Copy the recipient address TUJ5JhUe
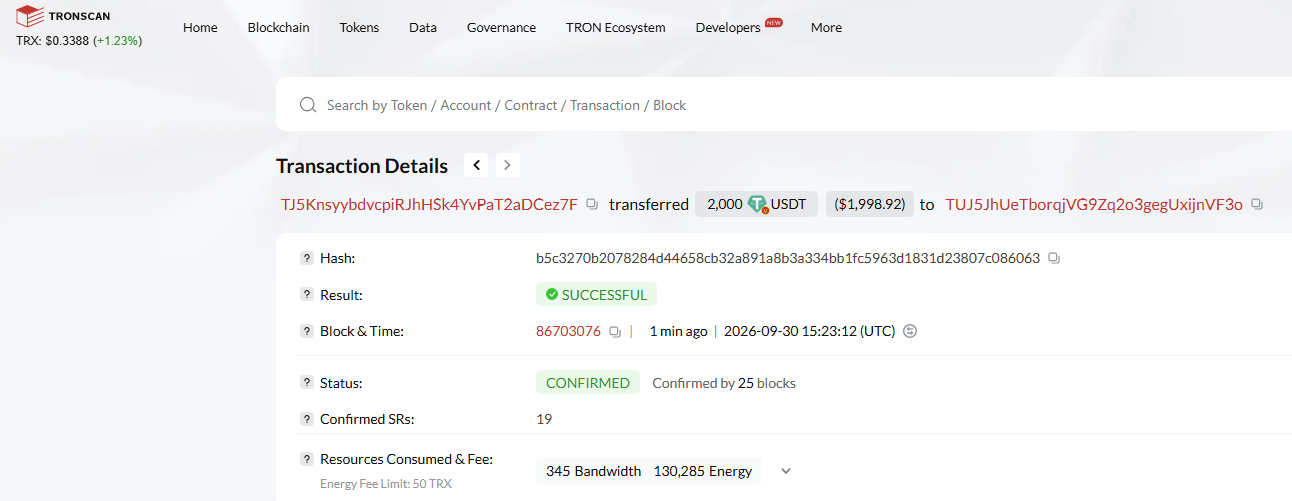Viewport: 1292px width, 501px height. tap(1257, 204)
